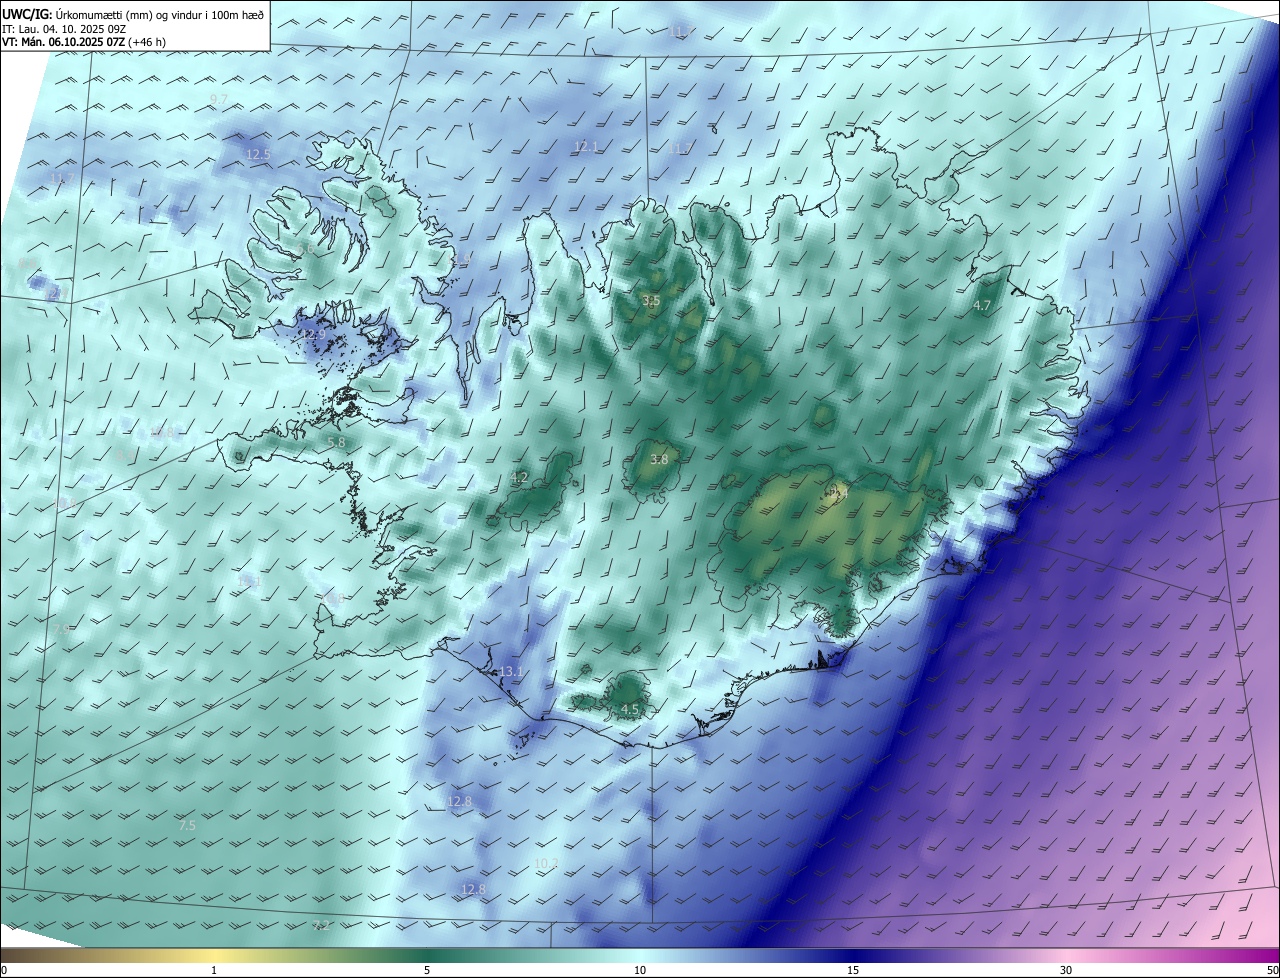
Task: Click the map value label 4.7
Action: [982, 306]
